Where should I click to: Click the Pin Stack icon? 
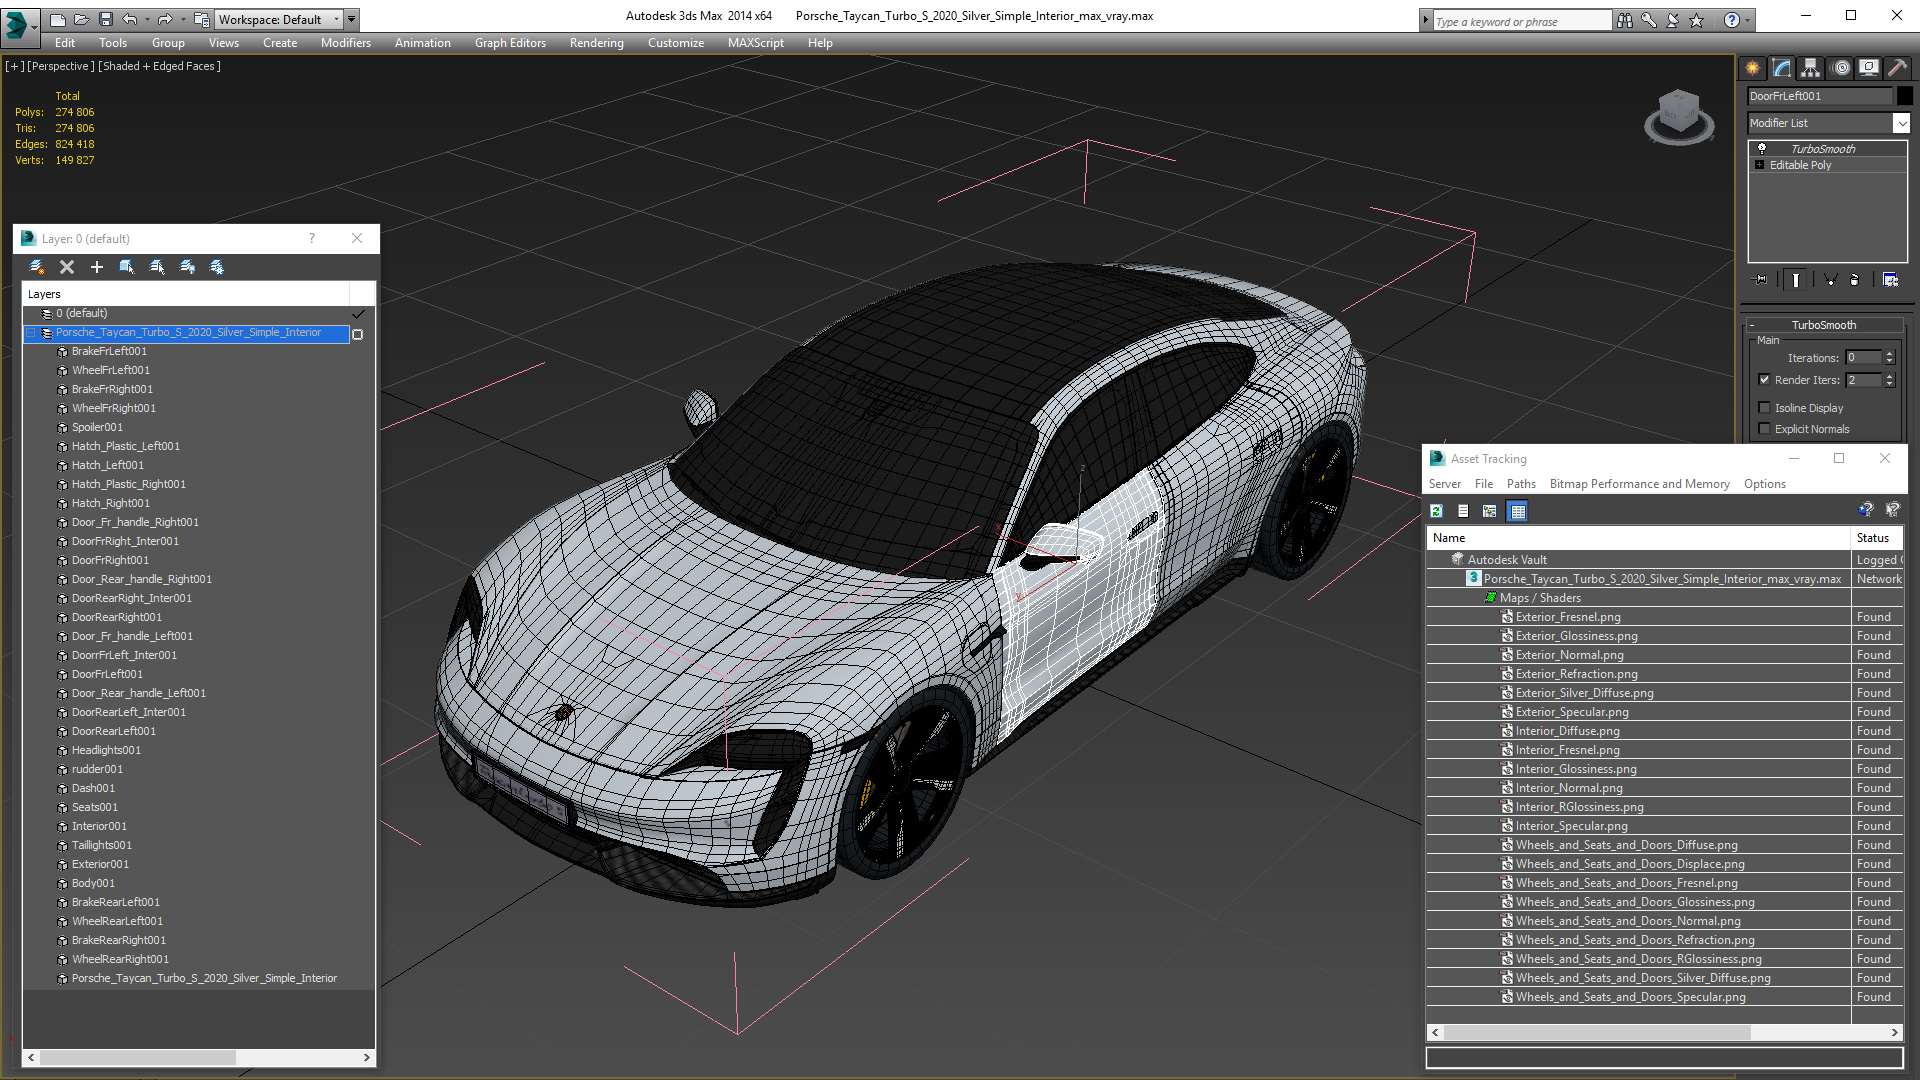(1761, 280)
